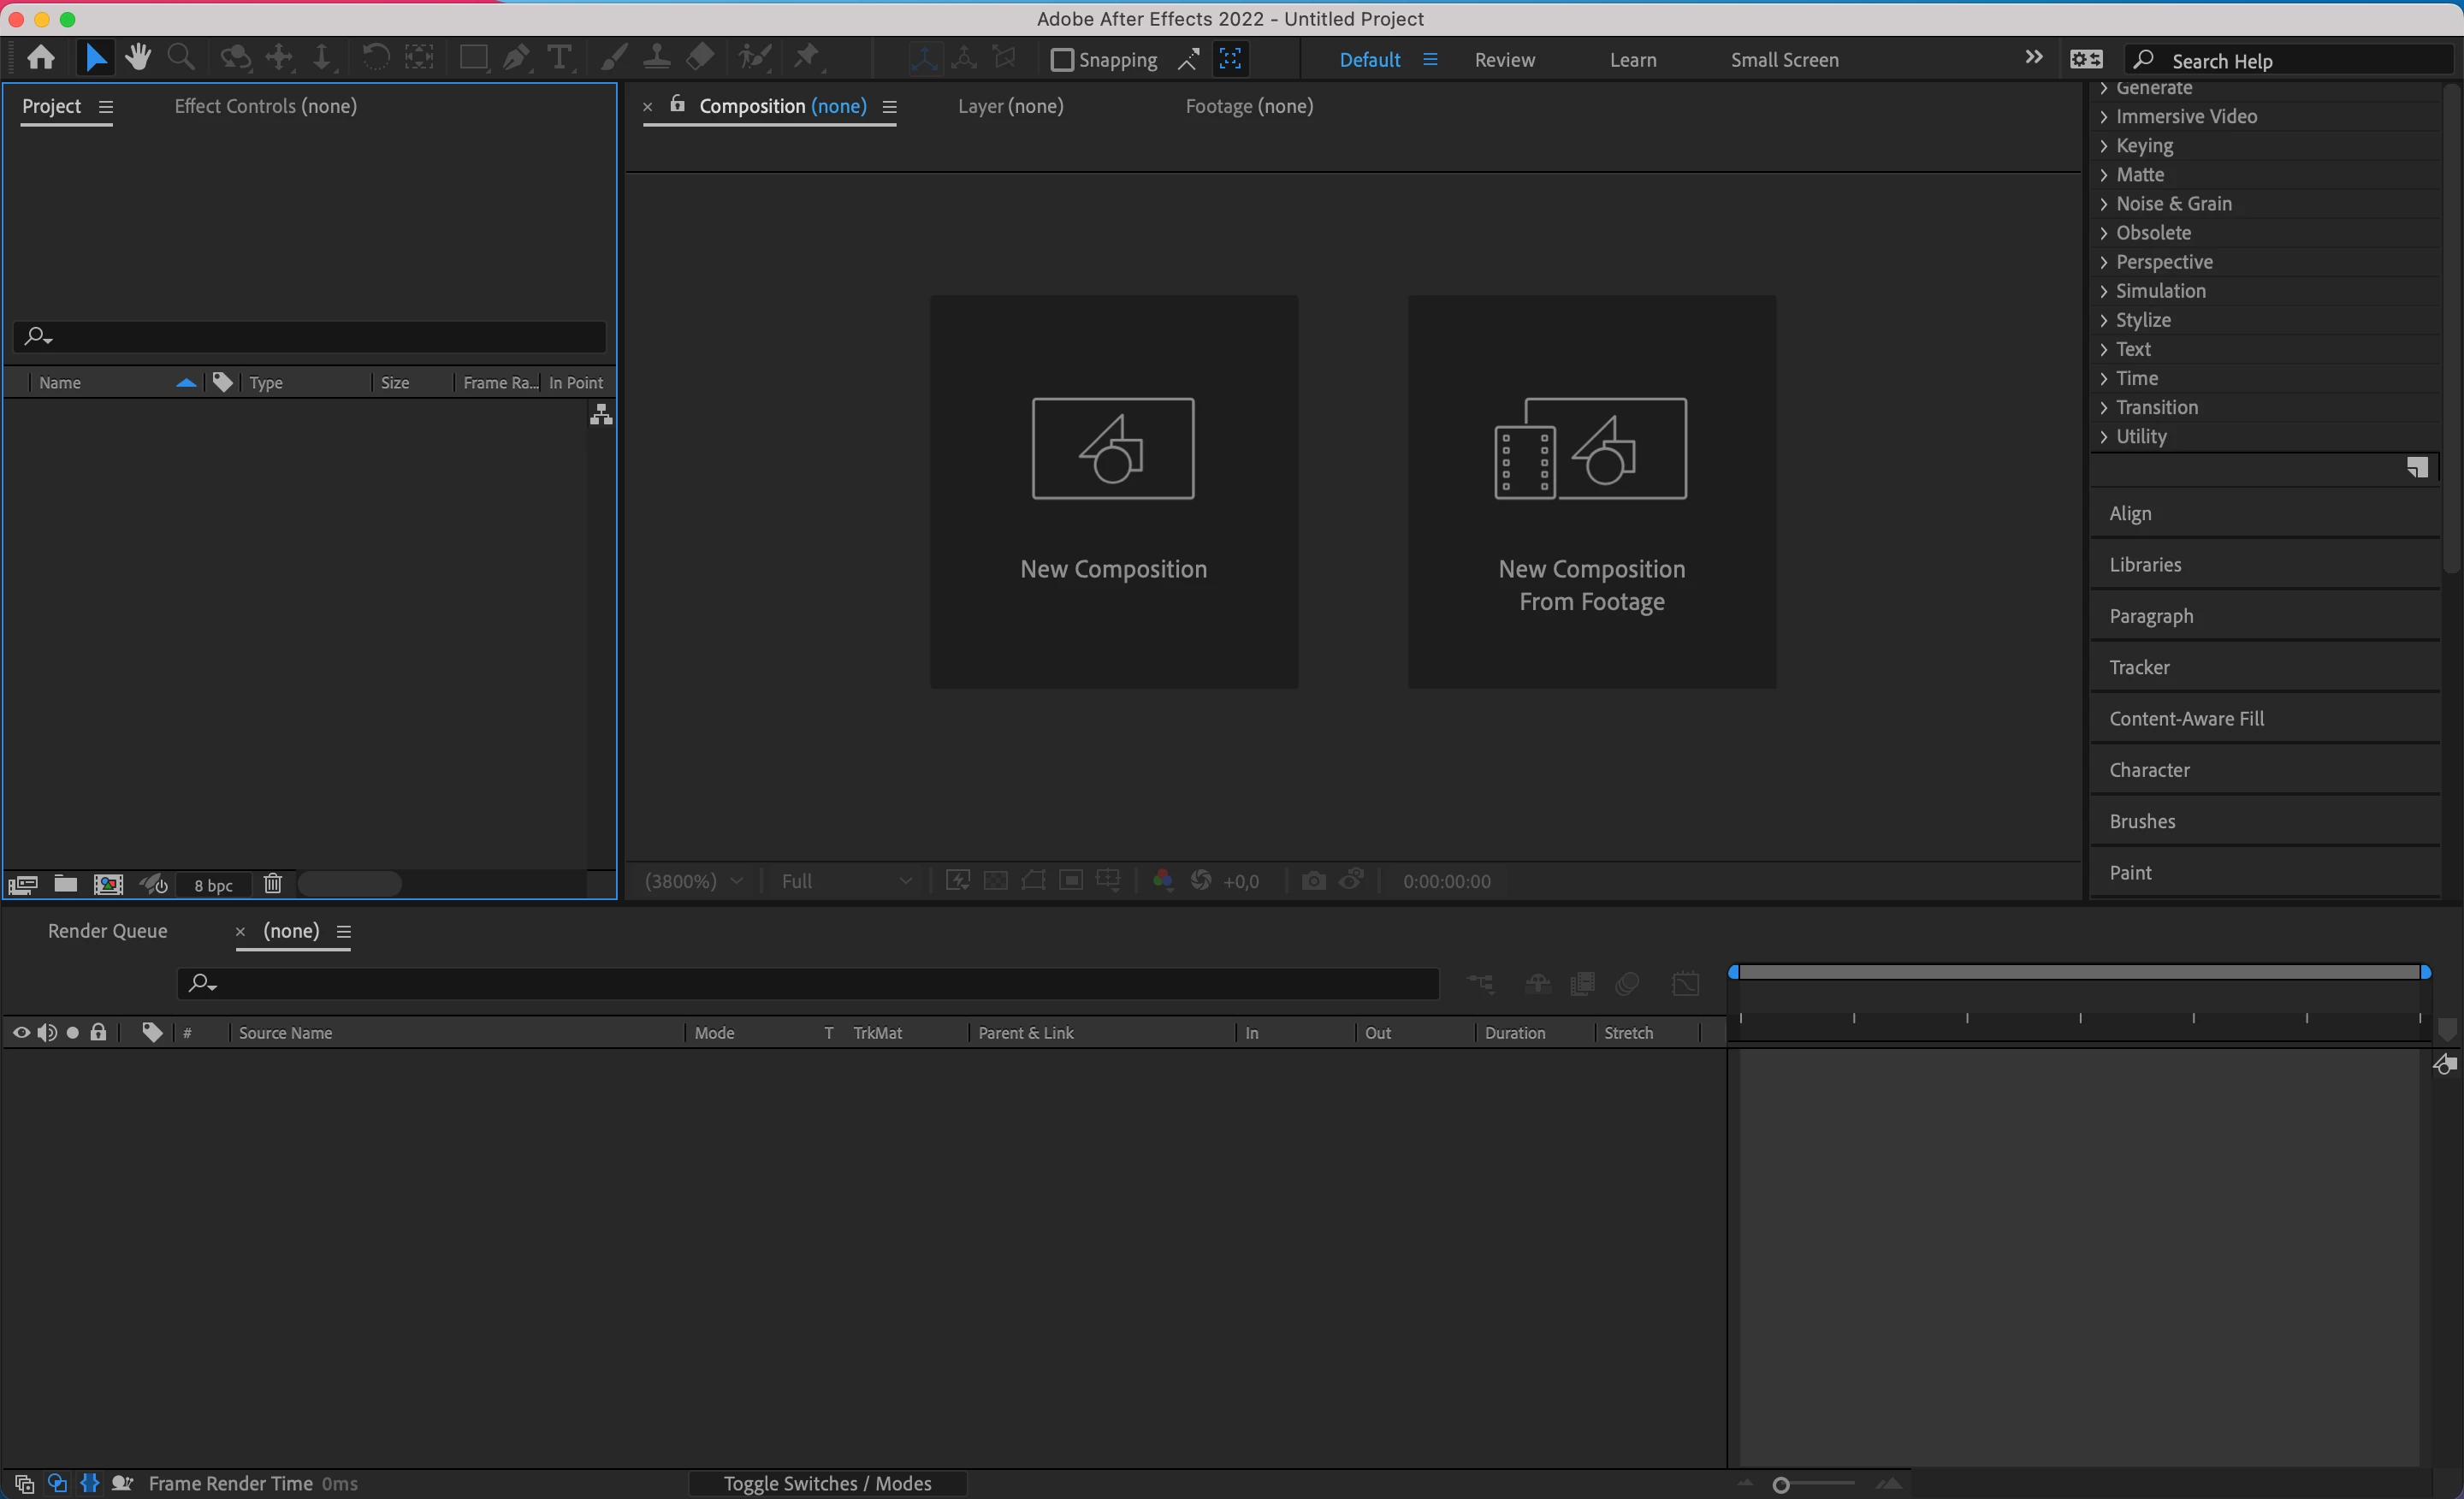2464x1499 pixels.
Task: Create new folder in the Project panel
Action: 66,884
